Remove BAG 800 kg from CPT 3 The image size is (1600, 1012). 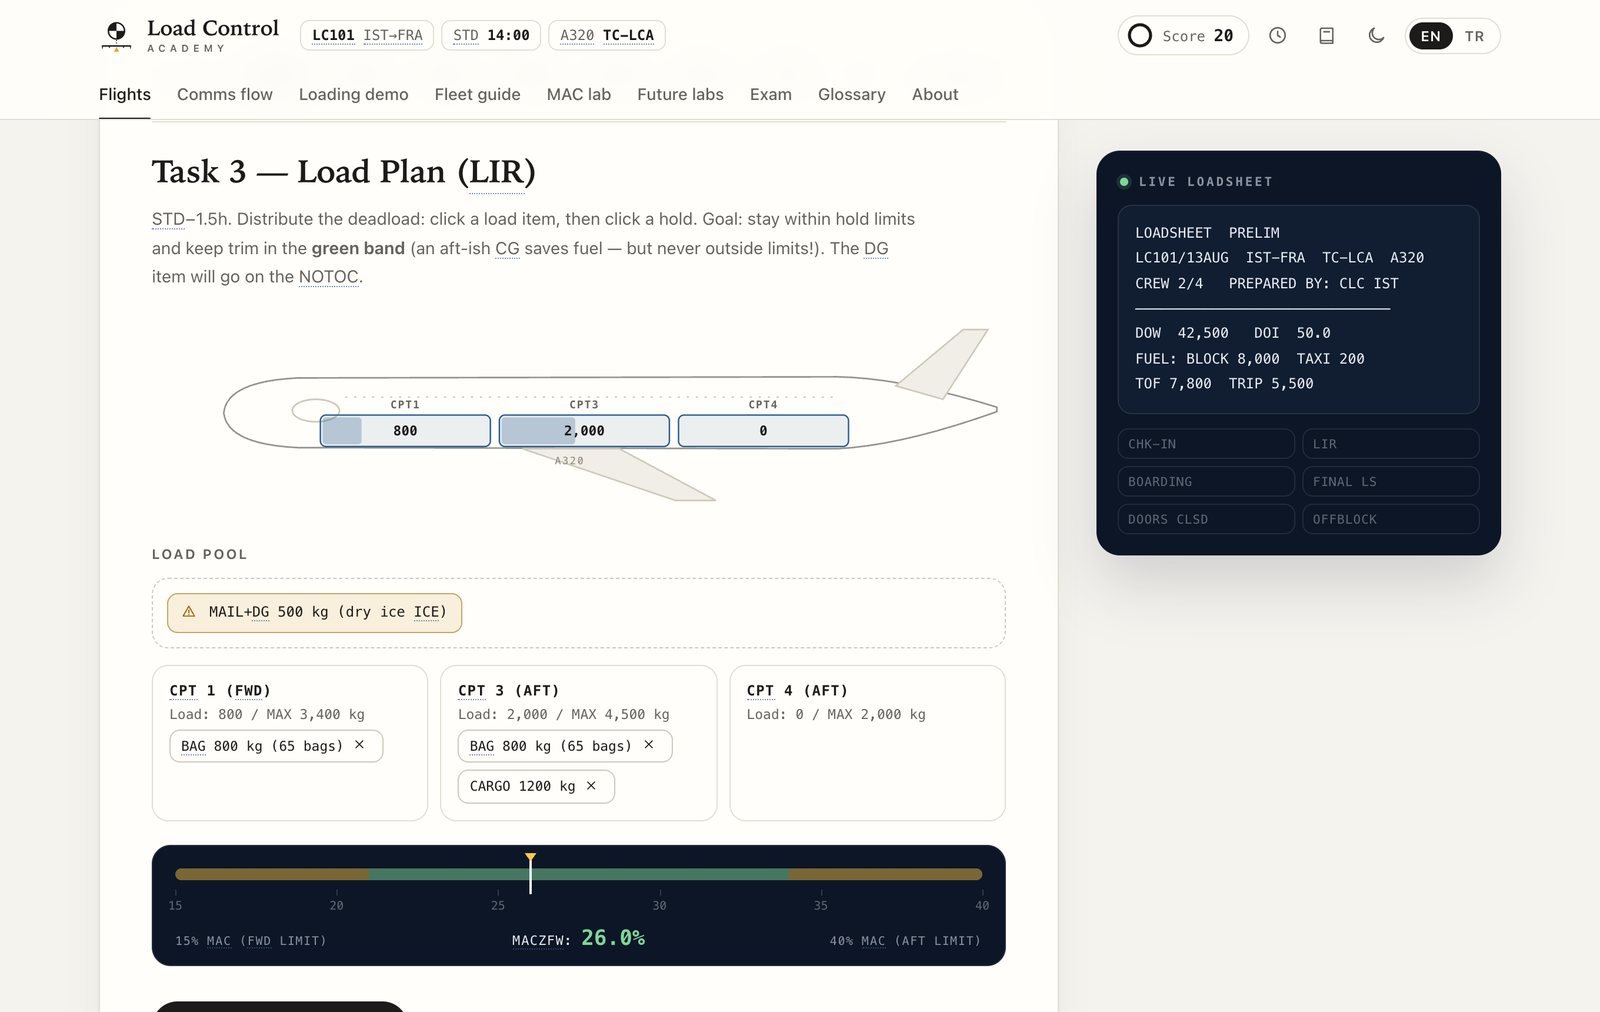click(648, 745)
